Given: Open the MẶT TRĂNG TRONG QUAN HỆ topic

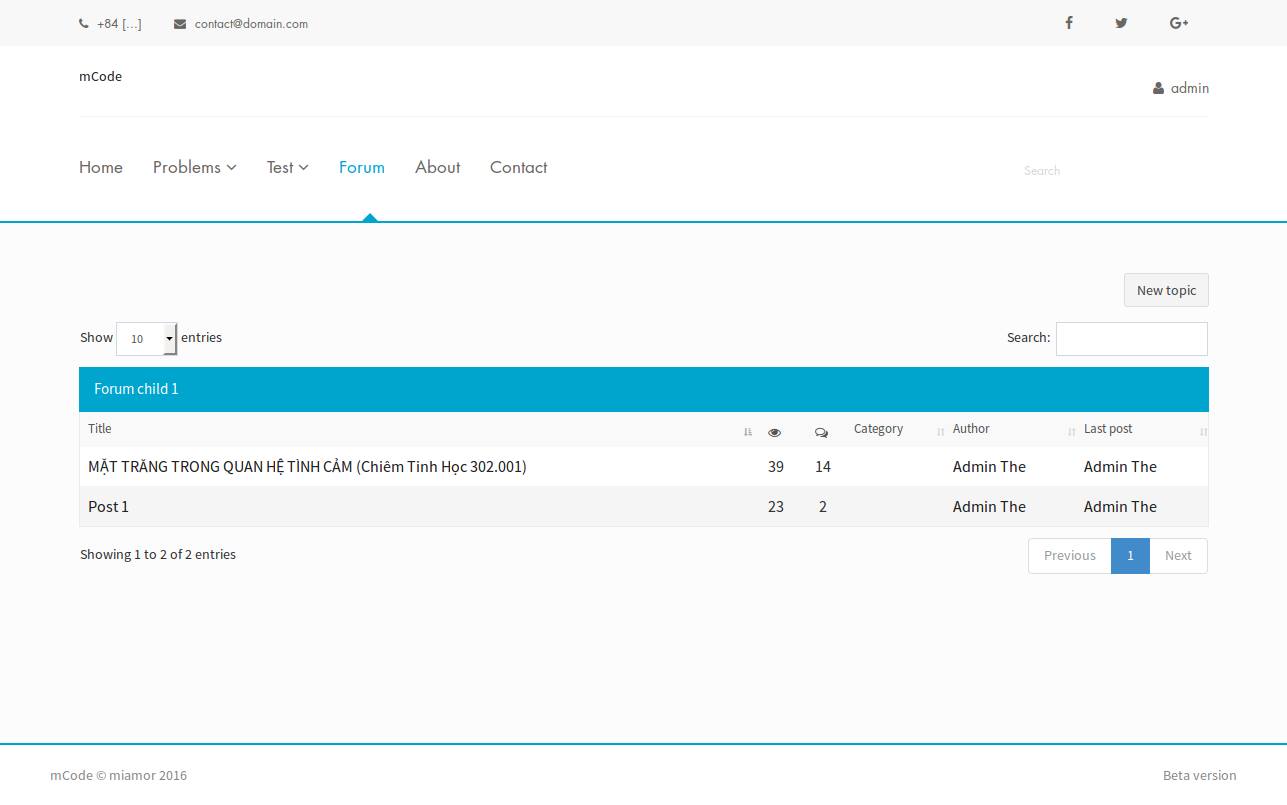Looking at the screenshot, I should (307, 467).
